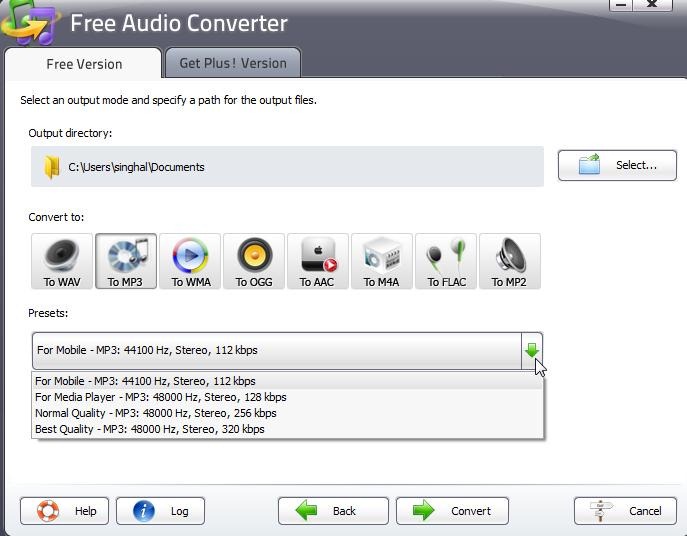Pick Normal Quality 256 kbps preset
Screen dimensions: 687x536
tap(155, 413)
